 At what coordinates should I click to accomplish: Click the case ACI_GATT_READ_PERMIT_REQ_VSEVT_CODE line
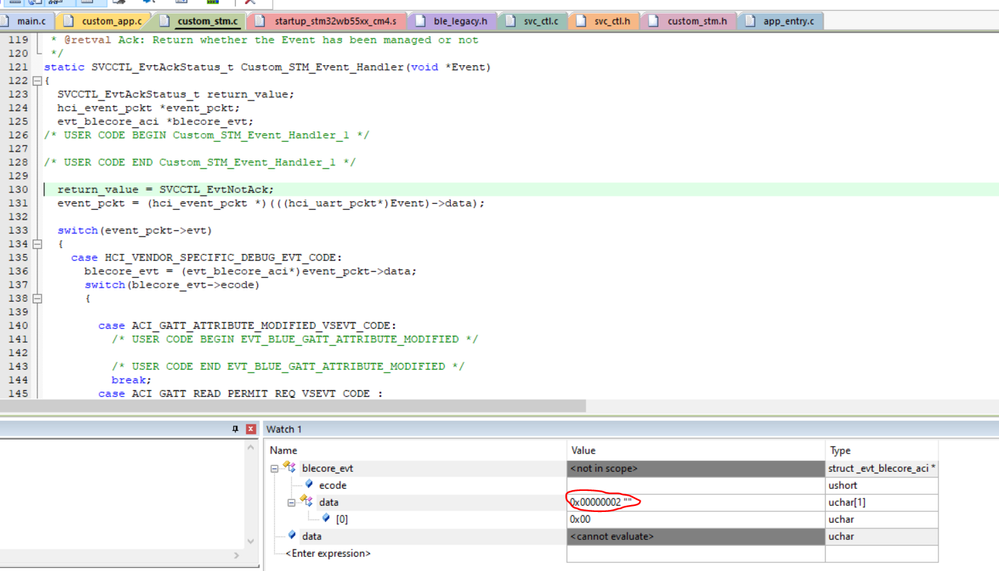coord(241,393)
